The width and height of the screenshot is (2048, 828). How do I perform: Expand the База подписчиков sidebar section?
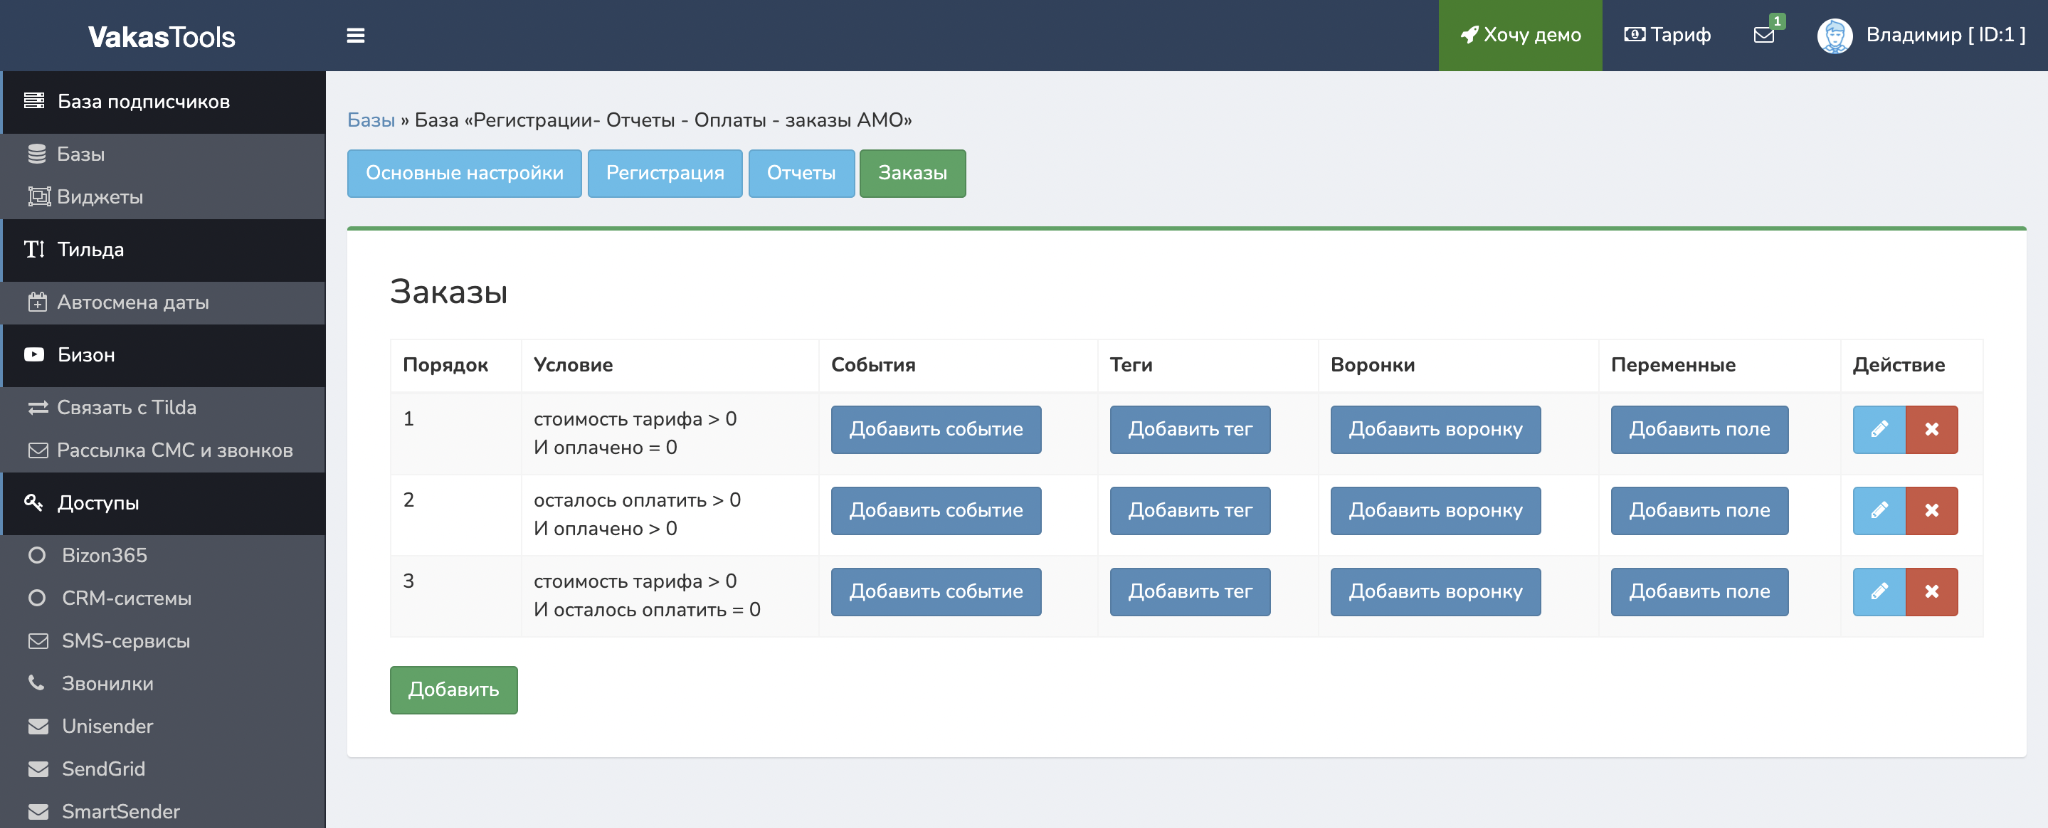click(143, 102)
